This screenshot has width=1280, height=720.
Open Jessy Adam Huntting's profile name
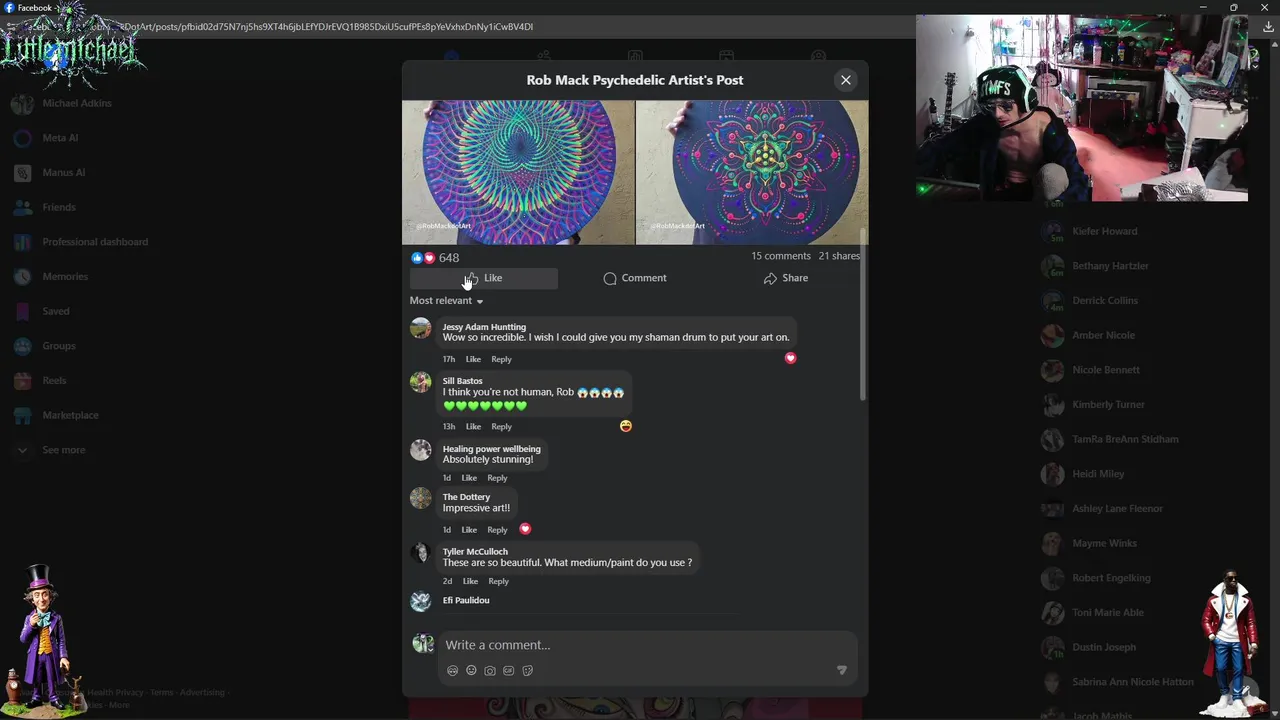tap(484, 327)
